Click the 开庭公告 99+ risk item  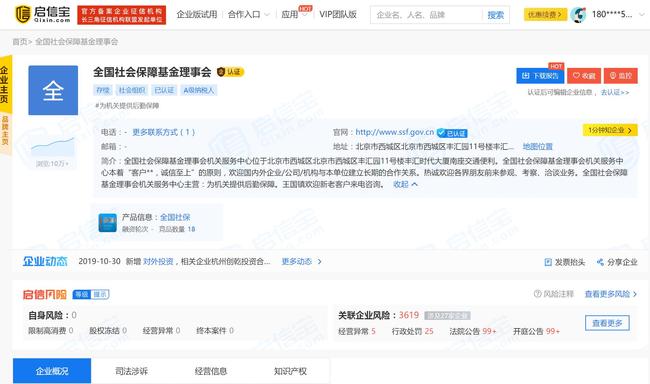click(x=536, y=331)
